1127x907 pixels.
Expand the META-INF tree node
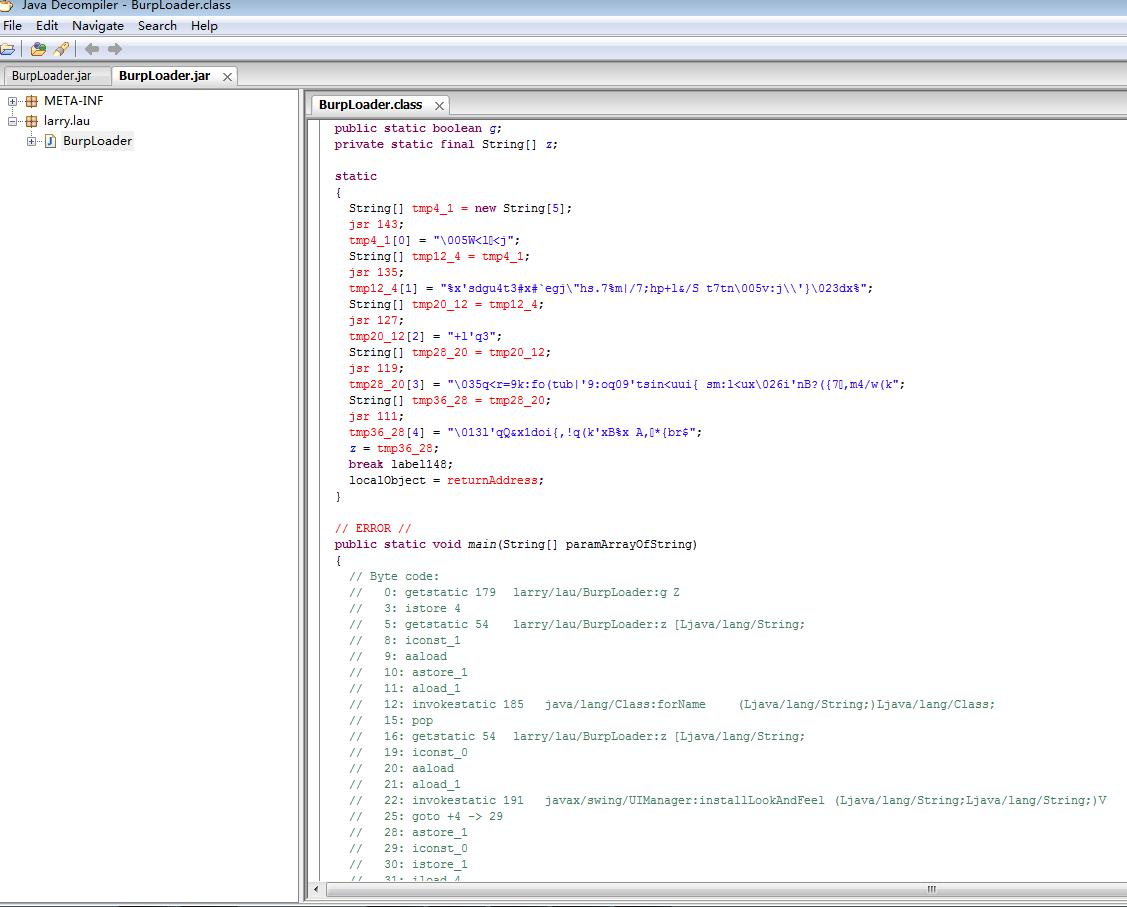point(13,101)
